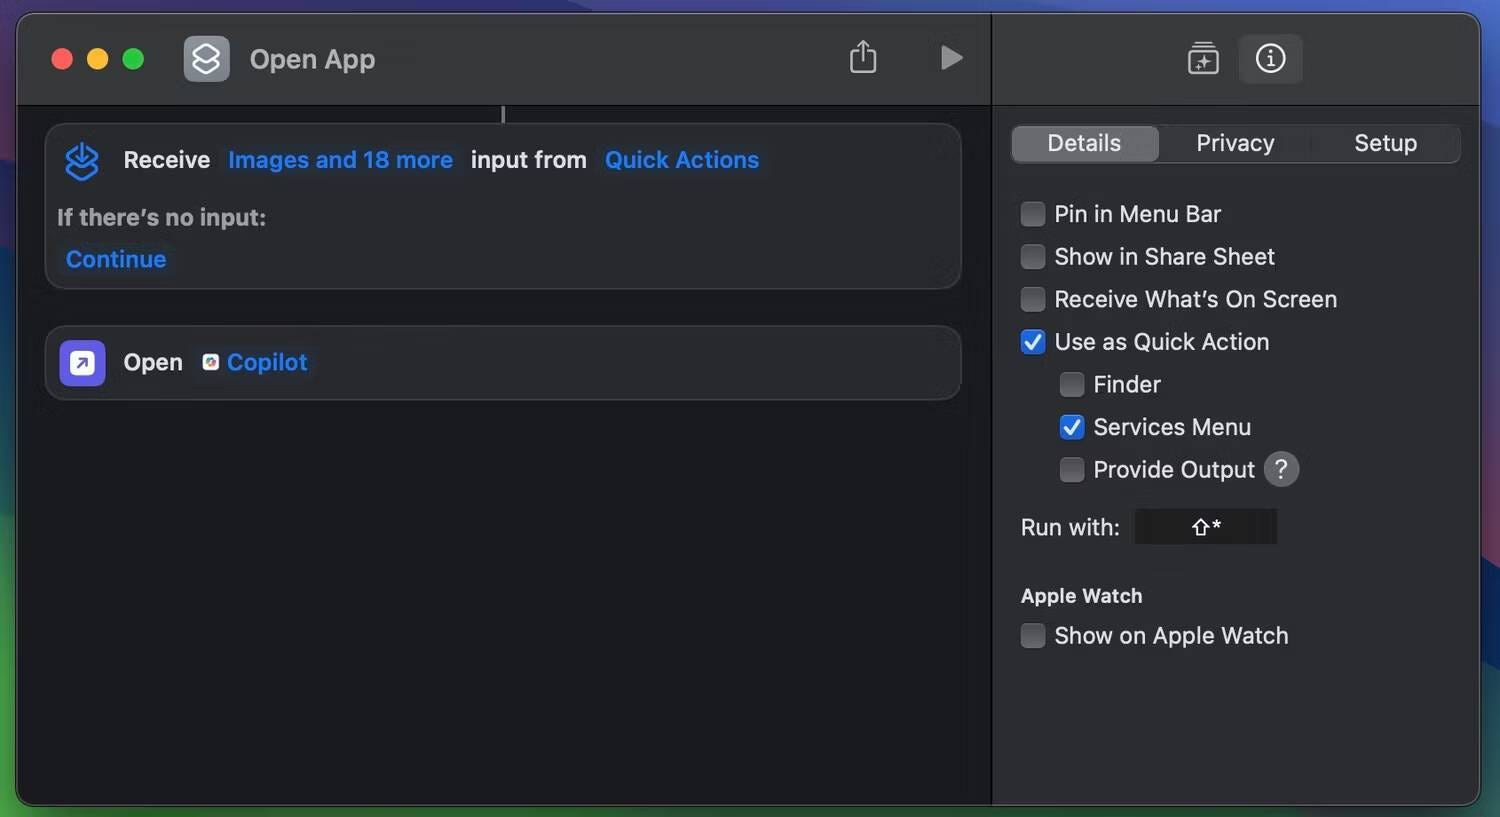Click the Open App action icon

coord(82,362)
